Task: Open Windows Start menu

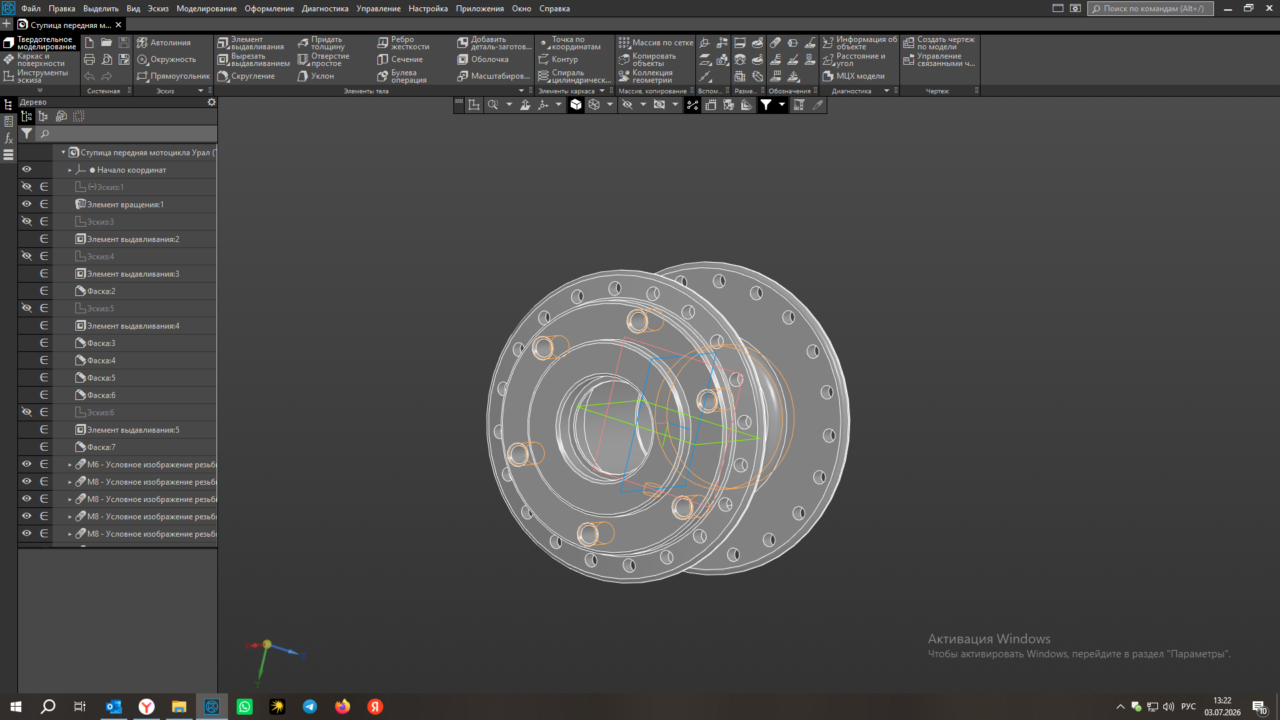Action: coord(15,706)
